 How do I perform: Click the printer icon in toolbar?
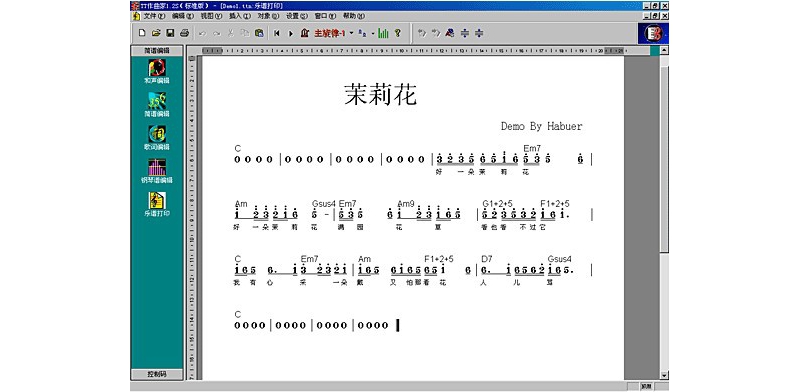185,33
